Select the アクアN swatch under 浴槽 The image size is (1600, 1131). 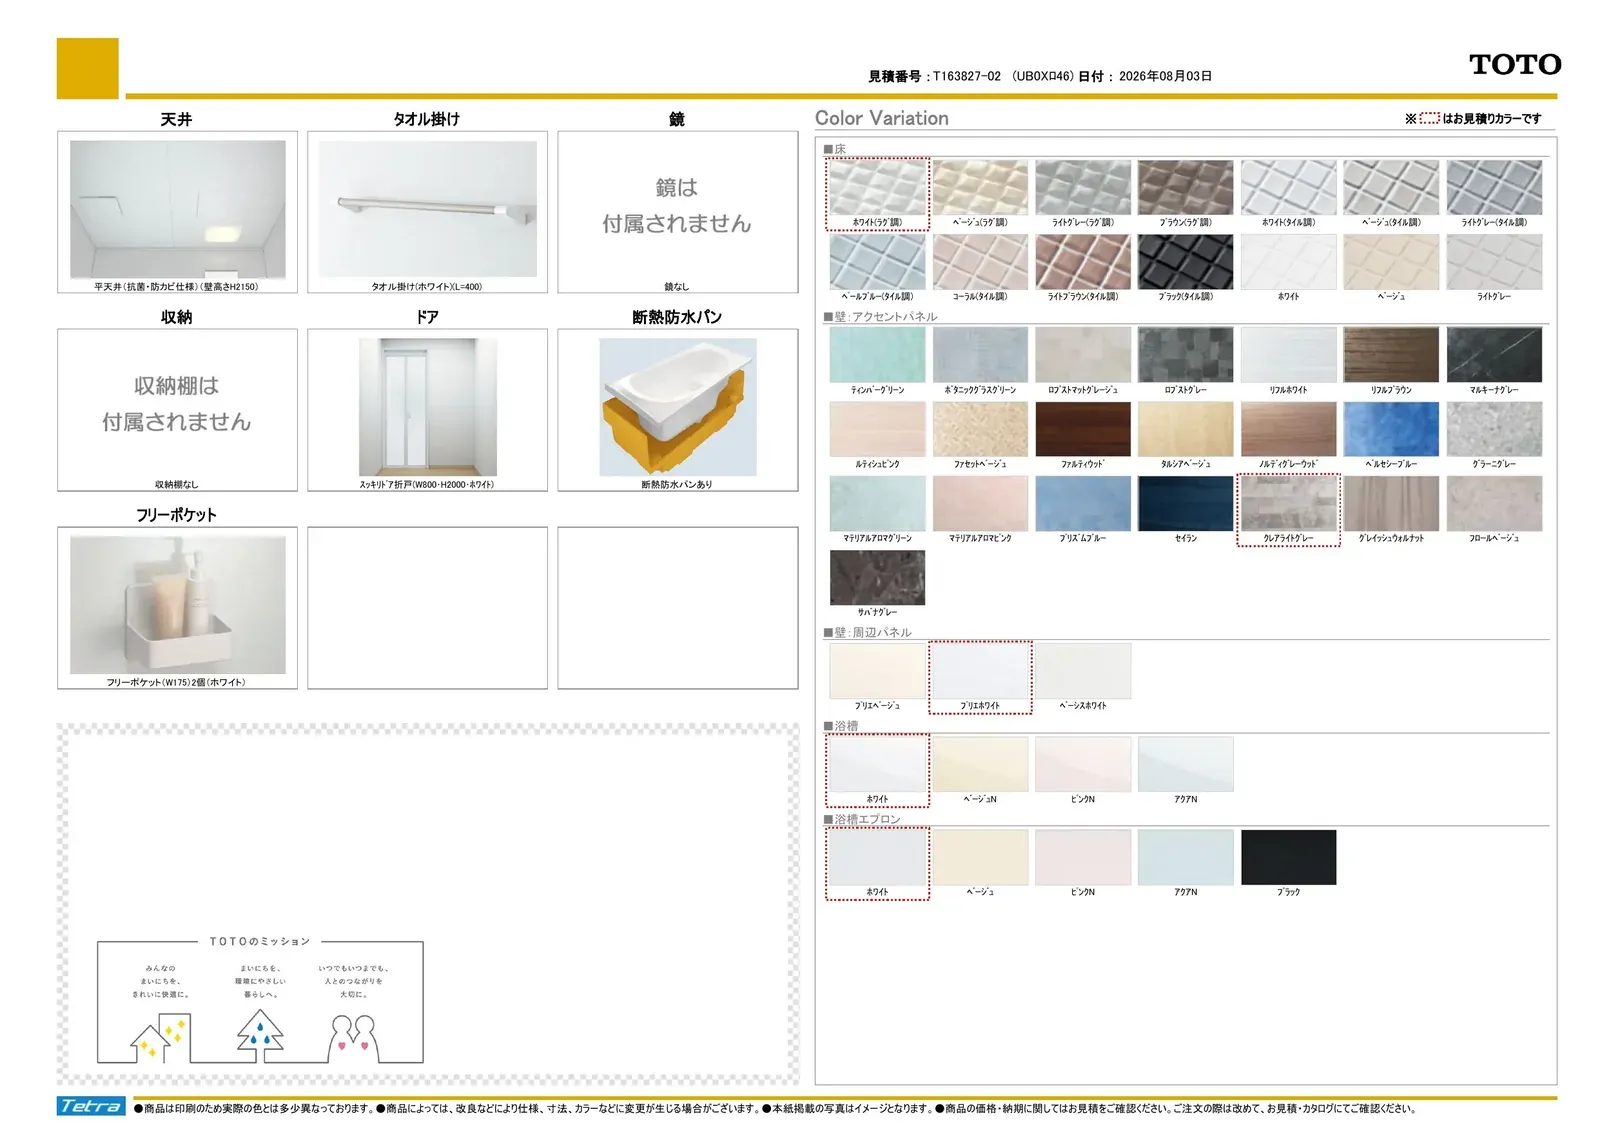click(1185, 764)
